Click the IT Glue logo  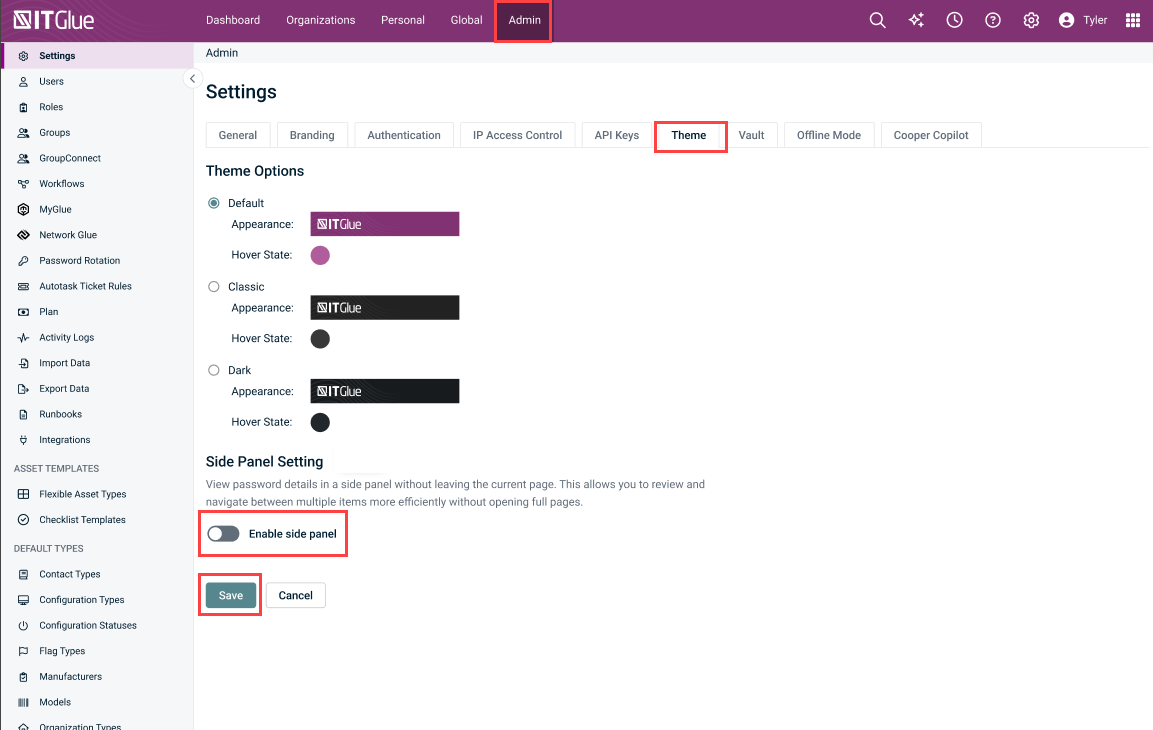click(x=54, y=20)
